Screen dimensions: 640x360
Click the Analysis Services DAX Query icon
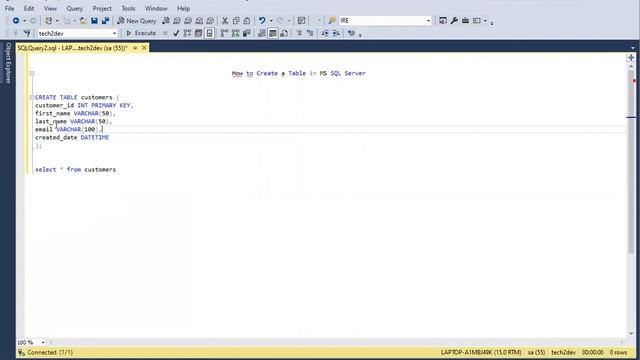pyautogui.click(x=210, y=20)
